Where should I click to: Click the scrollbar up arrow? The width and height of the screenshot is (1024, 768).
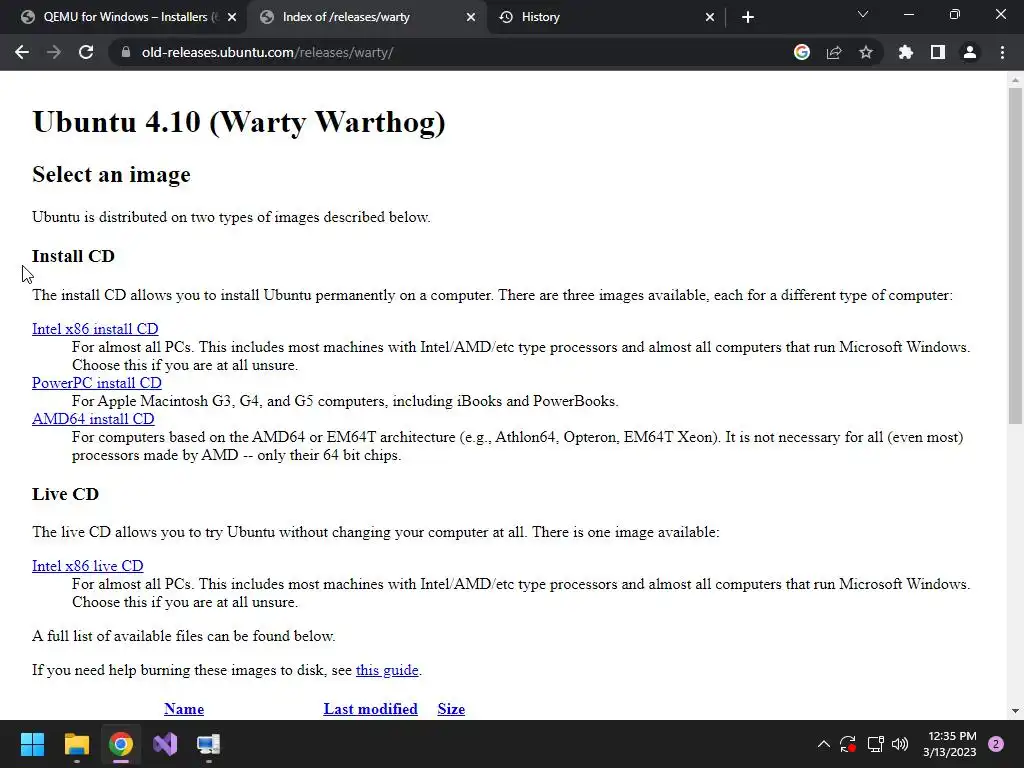pyautogui.click(x=1015, y=80)
